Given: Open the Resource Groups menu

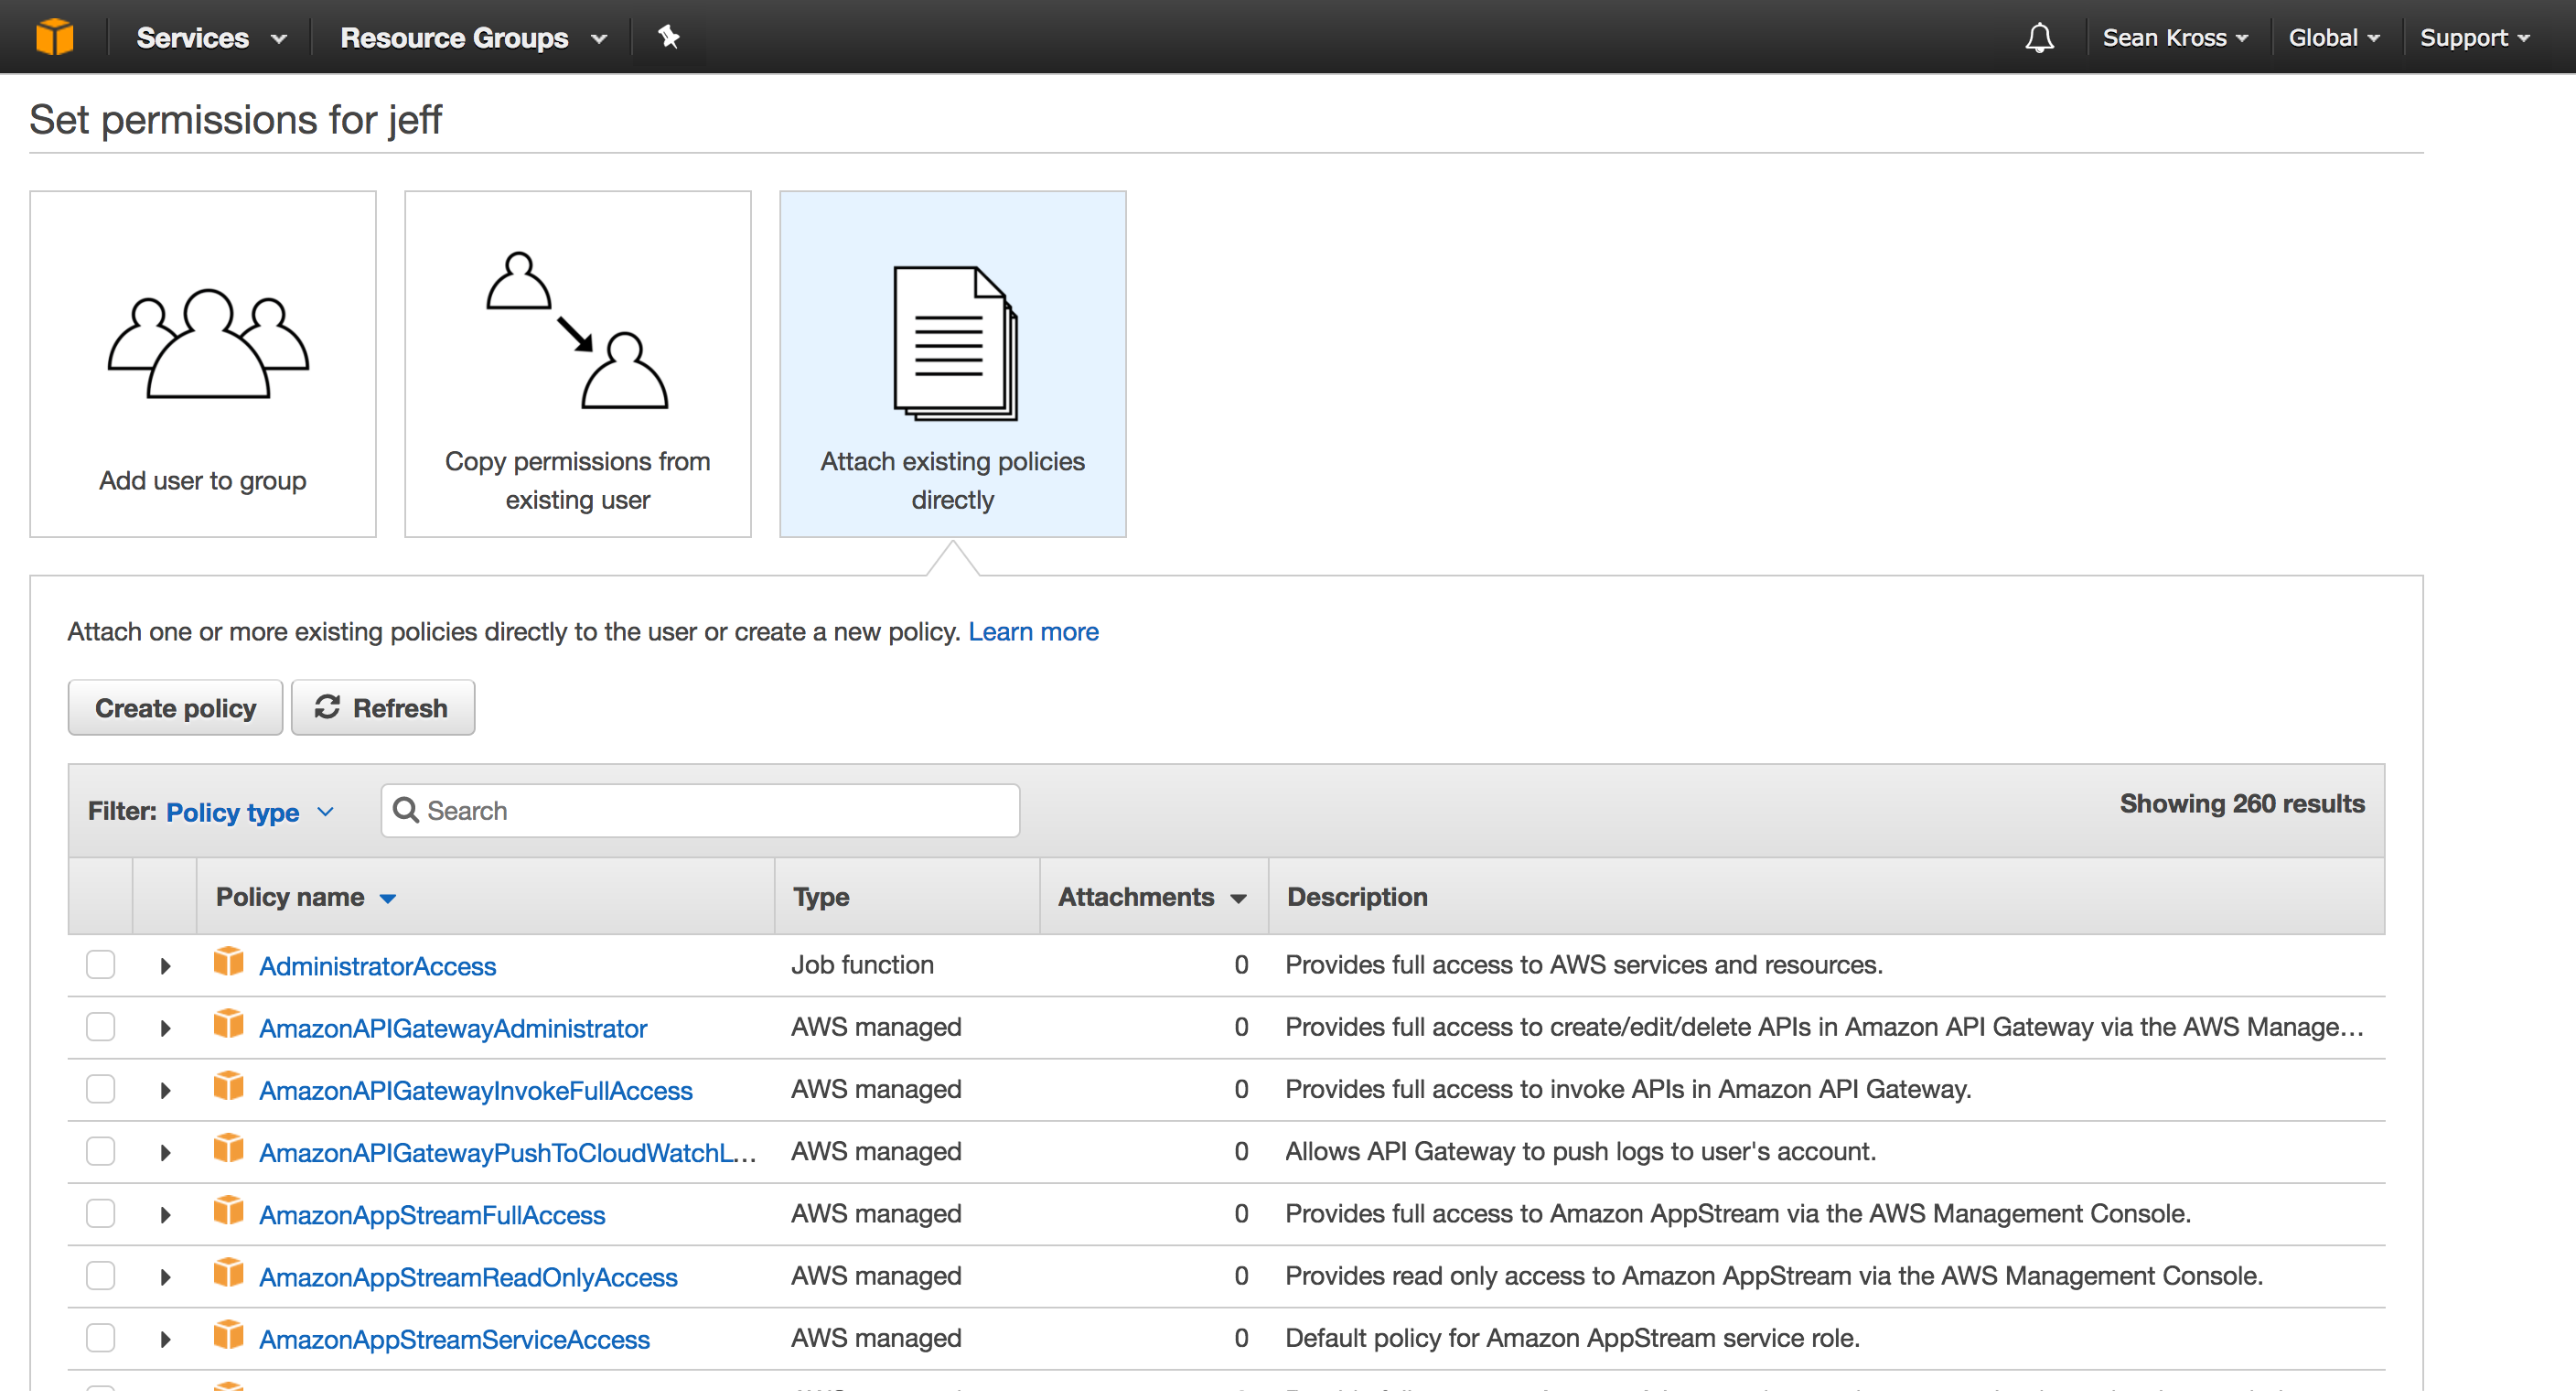Looking at the screenshot, I should pos(474,38).
